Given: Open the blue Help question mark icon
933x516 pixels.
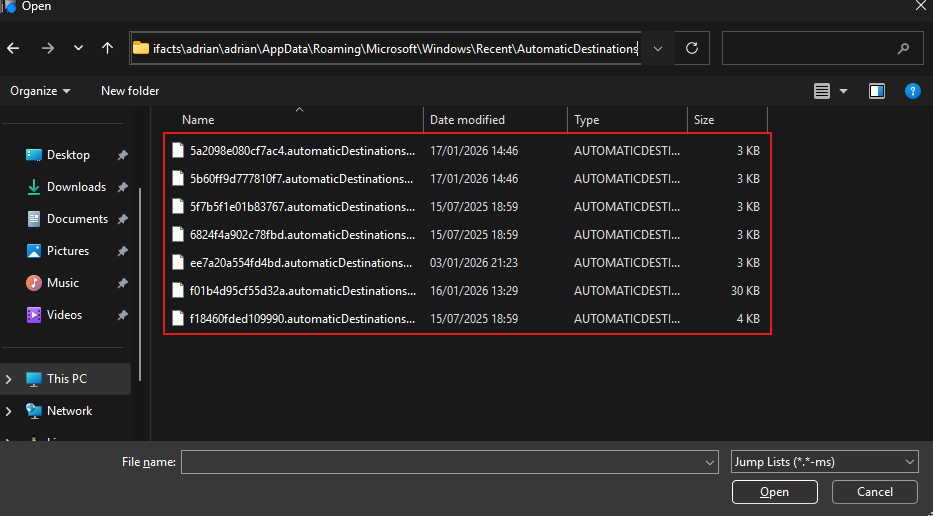Looking at the screenshot, I should click(x=912, y=91).
